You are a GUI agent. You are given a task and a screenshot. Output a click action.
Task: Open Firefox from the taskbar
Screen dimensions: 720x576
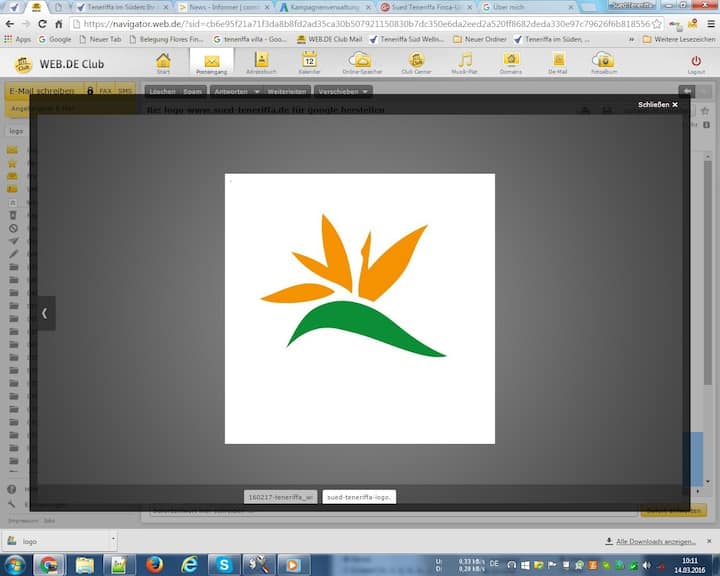[x=154, y=564]
